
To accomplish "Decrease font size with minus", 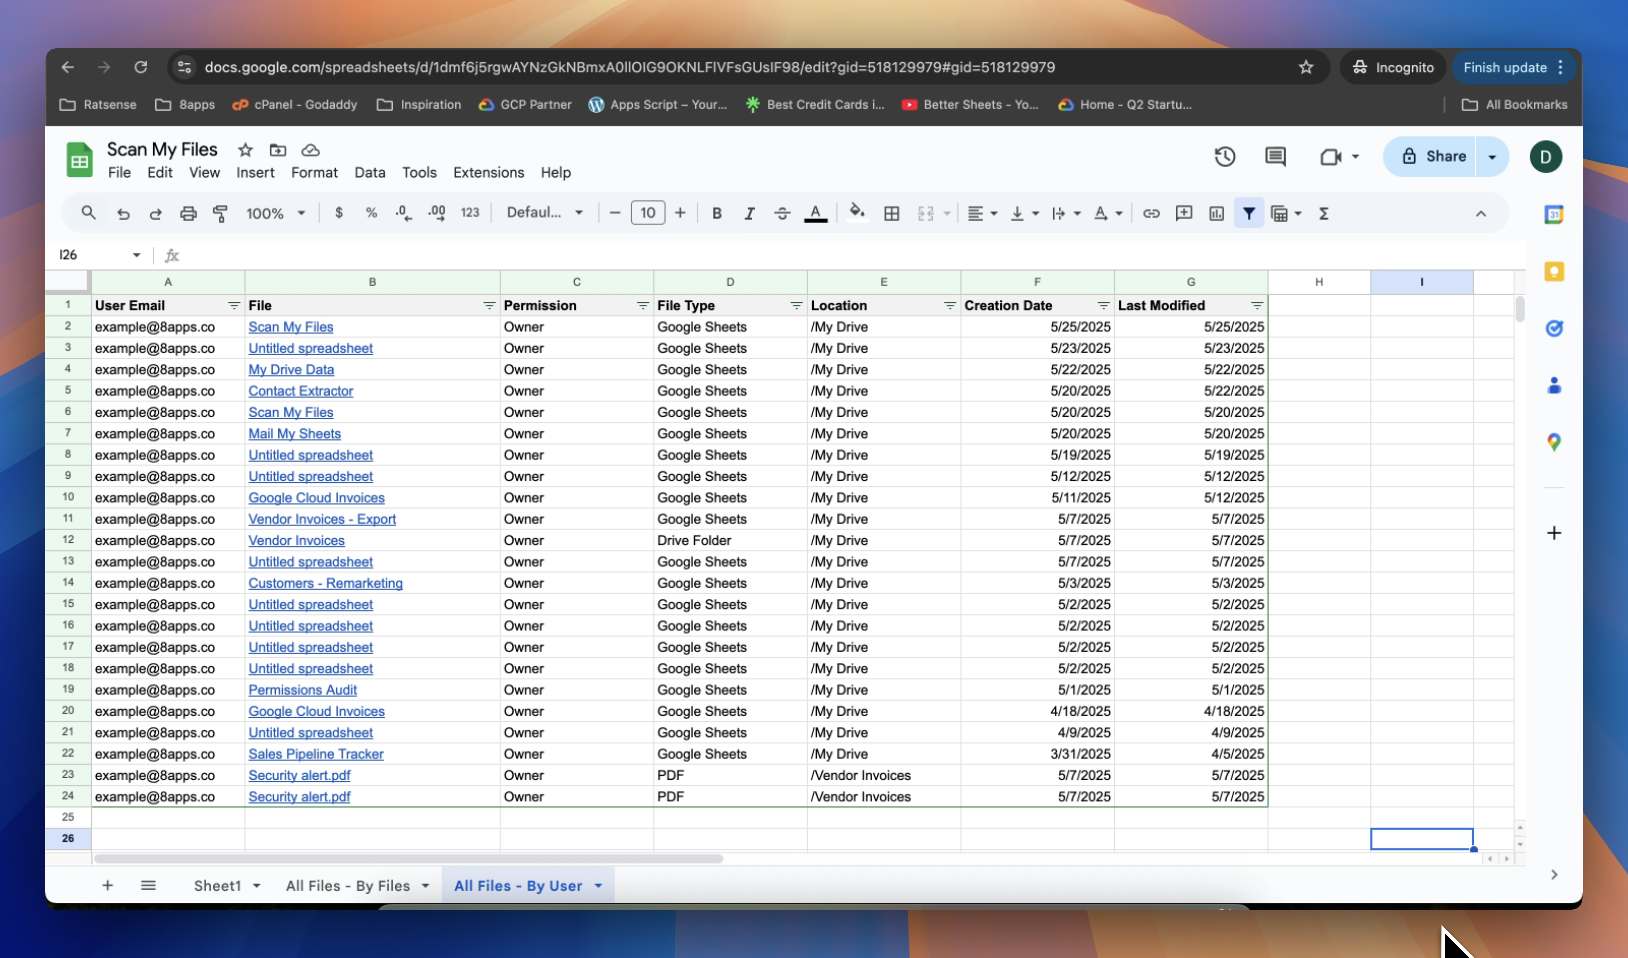I will [615, 213].
